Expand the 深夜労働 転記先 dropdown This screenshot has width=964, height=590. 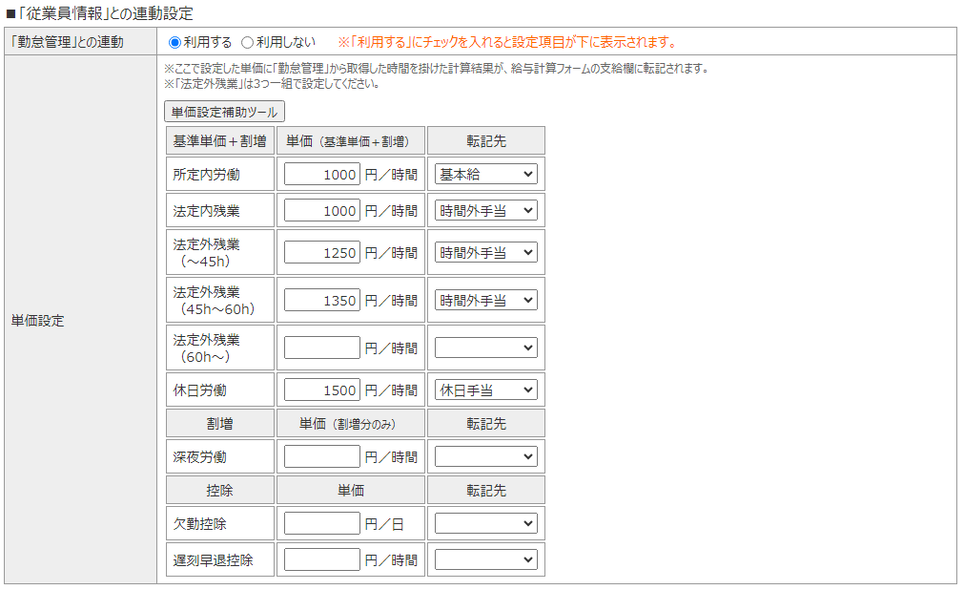pos(486,457)
